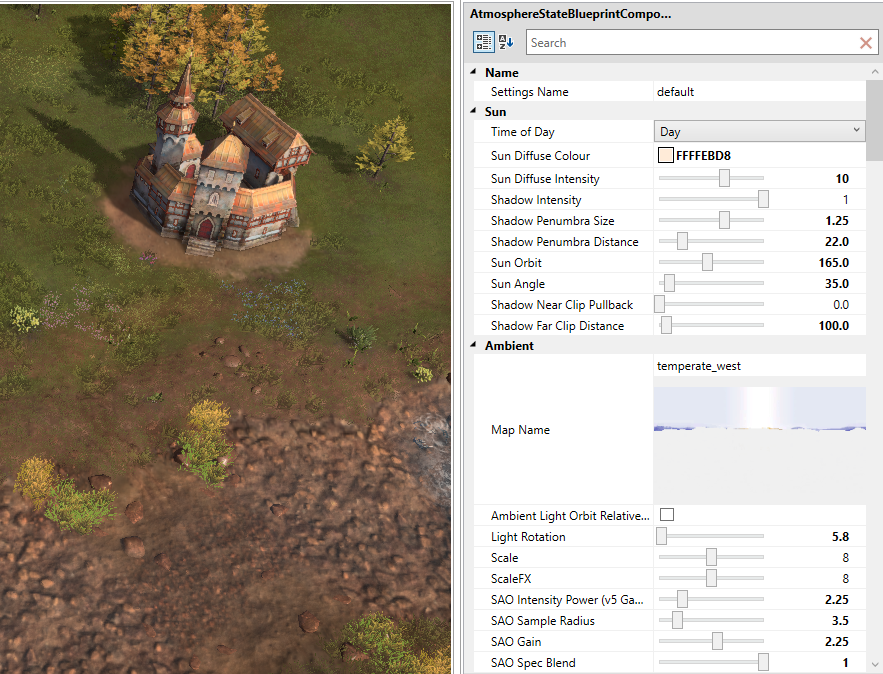Clear the property search box

point(866,43)
